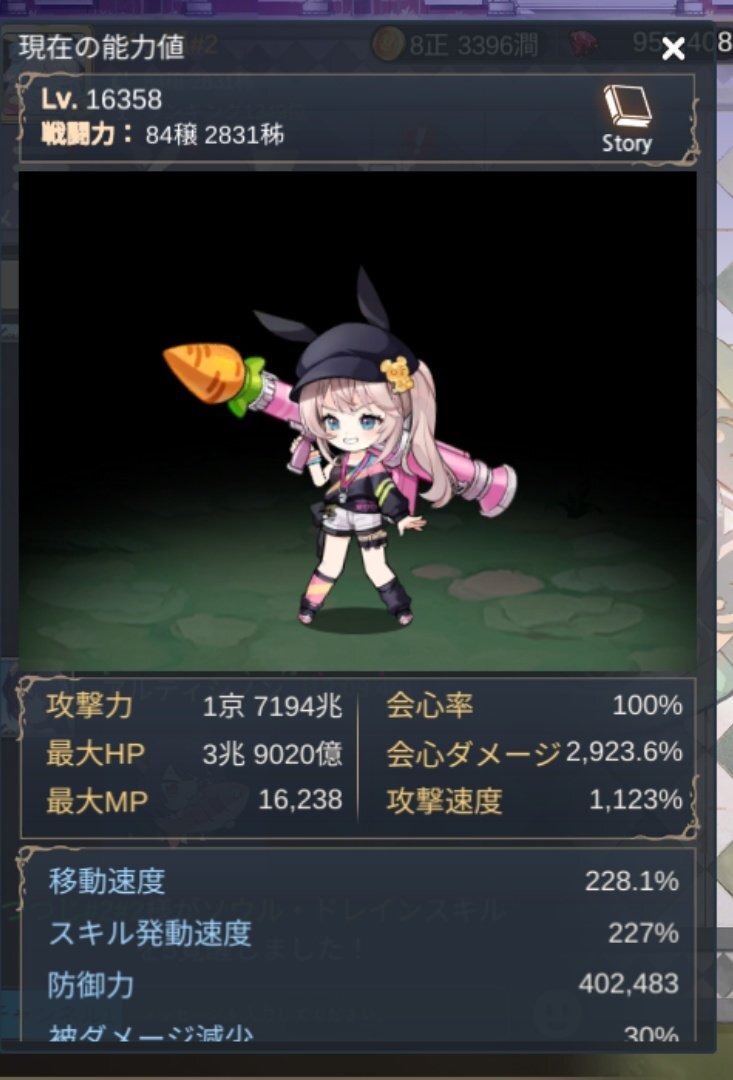Tap the 移動速度 detail row

coord(364,881)
